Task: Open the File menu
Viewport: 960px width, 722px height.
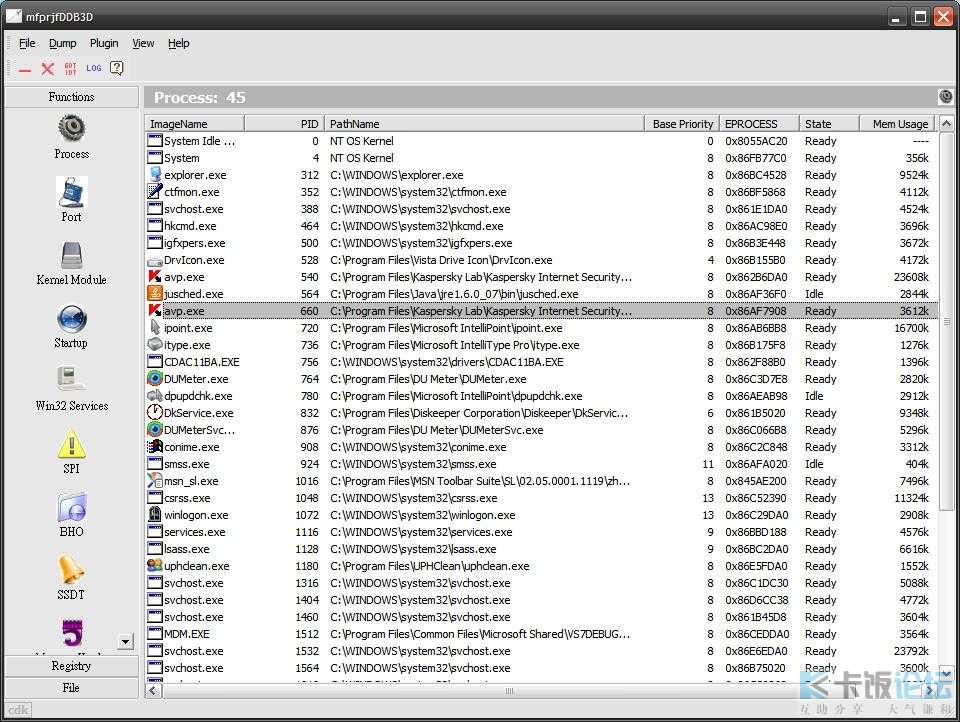Action: pos(27,43)
